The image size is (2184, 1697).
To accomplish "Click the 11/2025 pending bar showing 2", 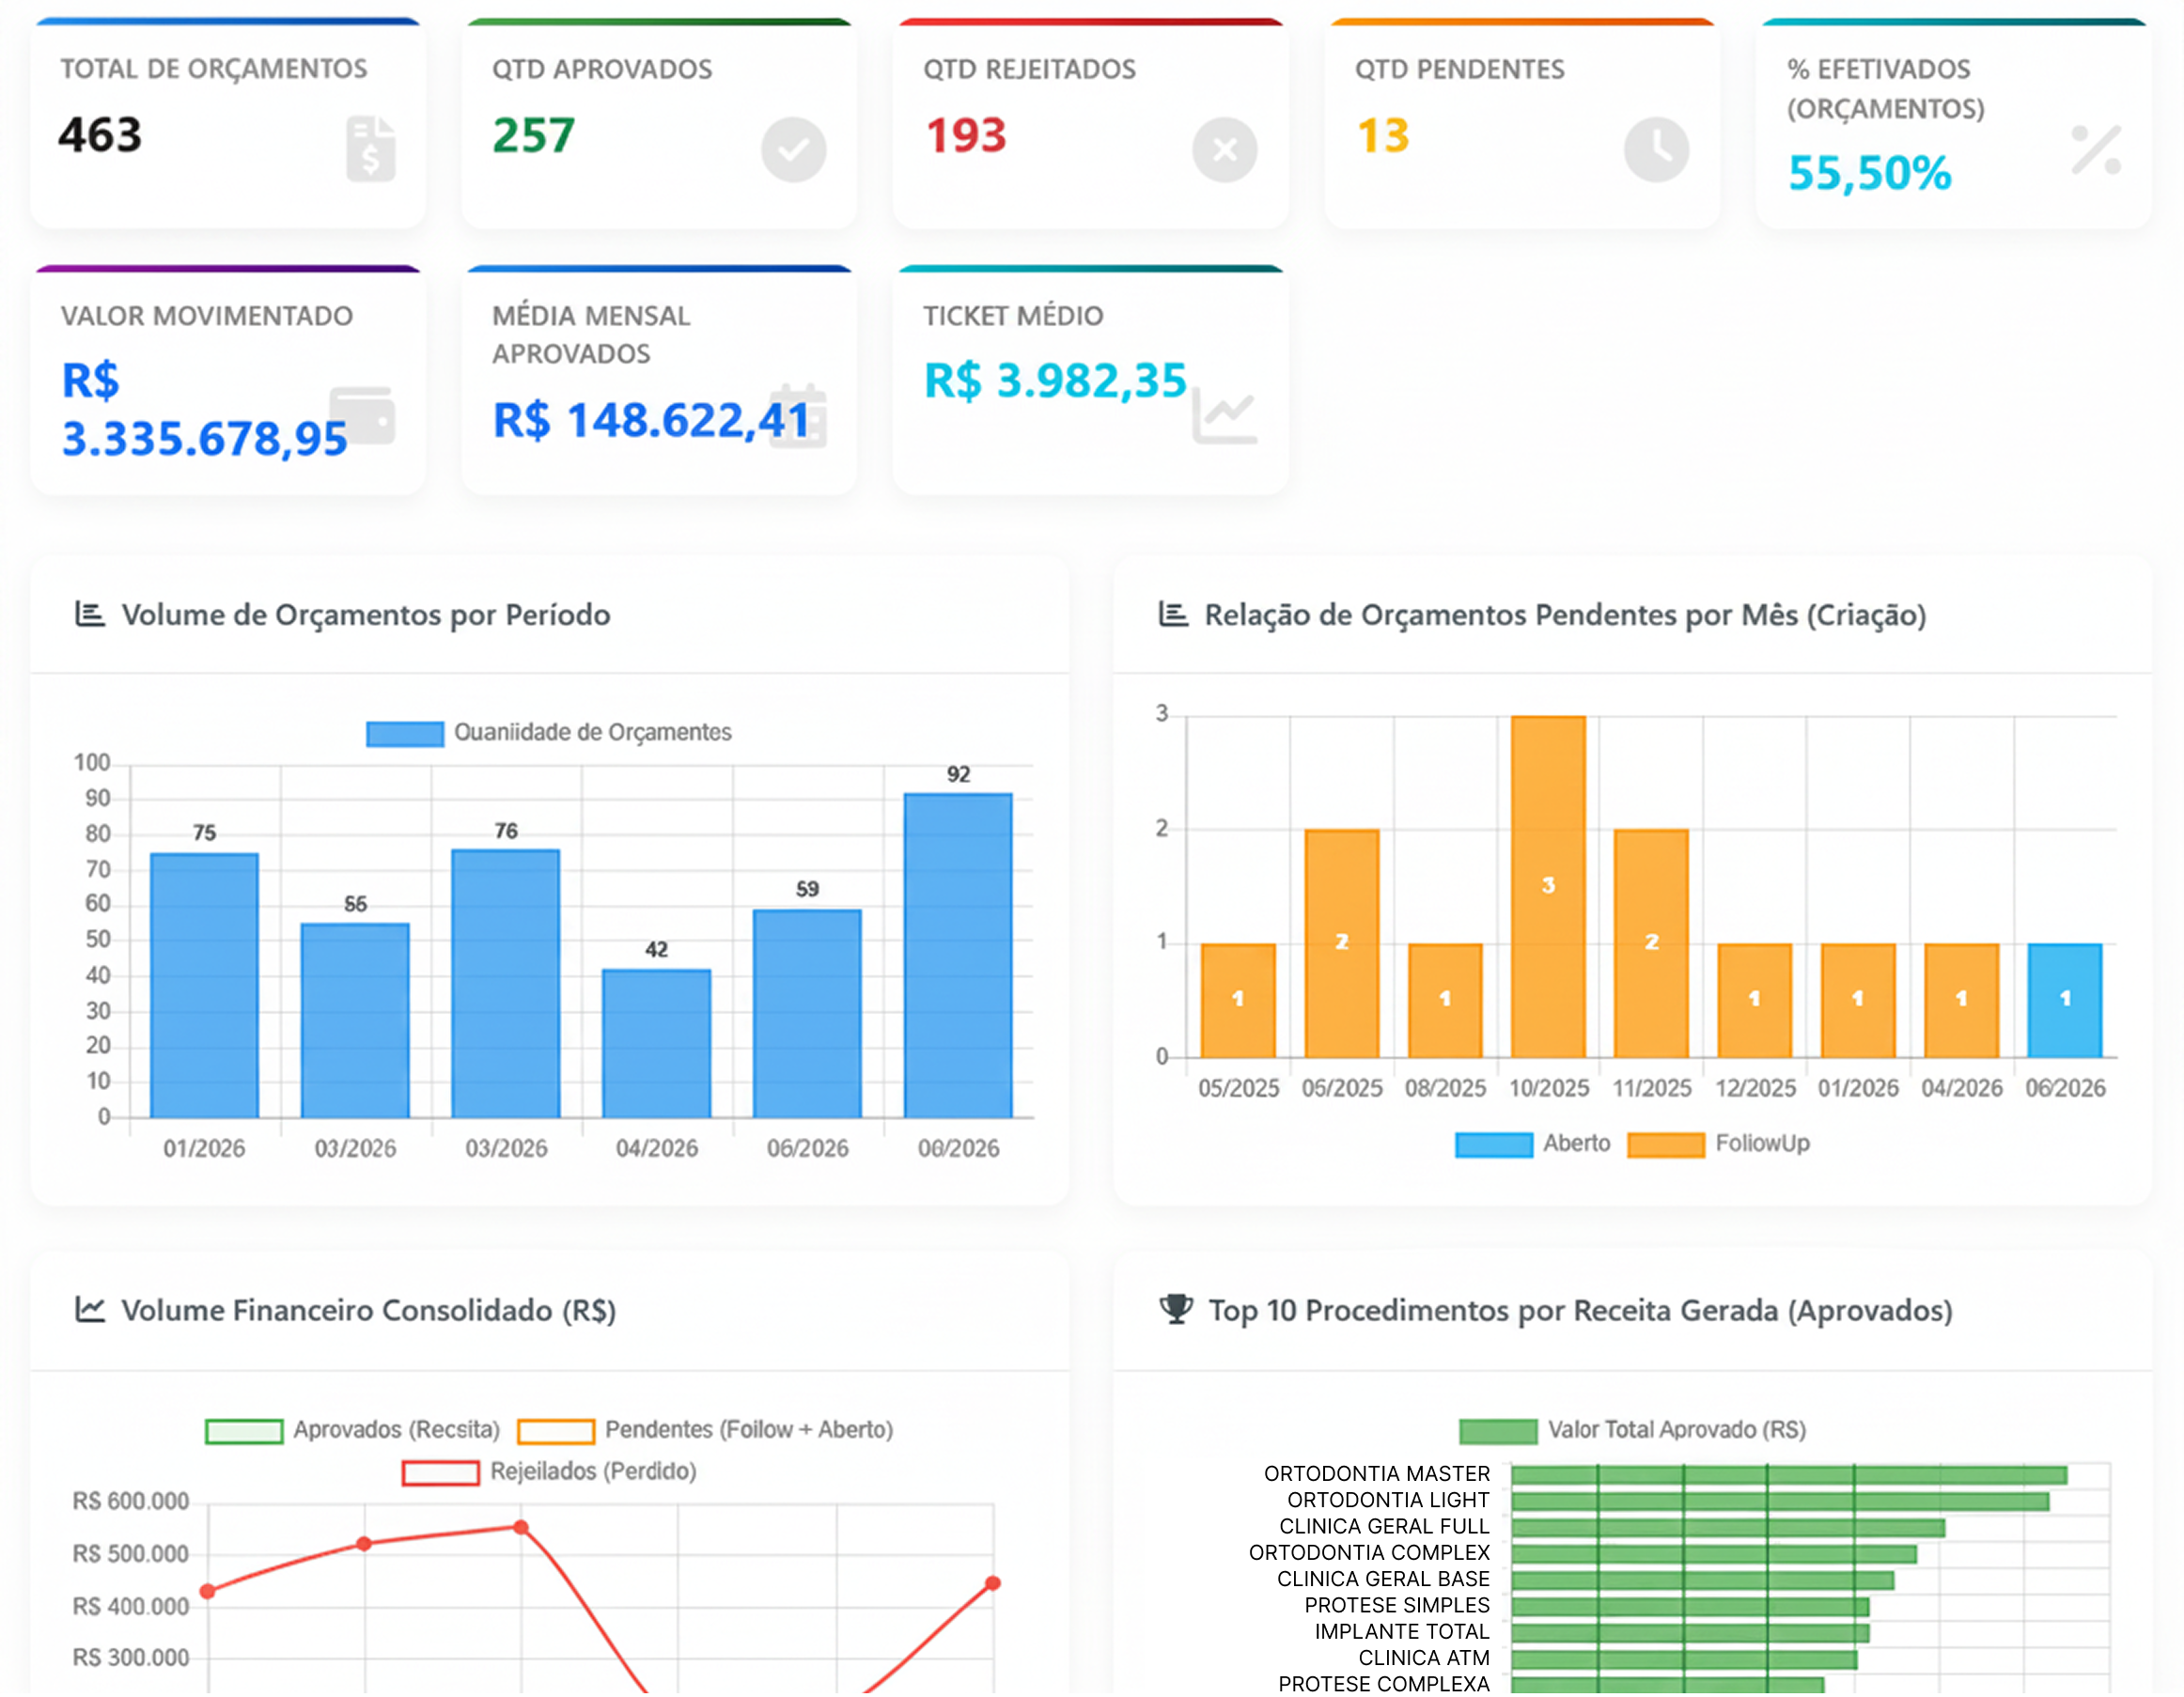I will click(x=1651, y=944).
